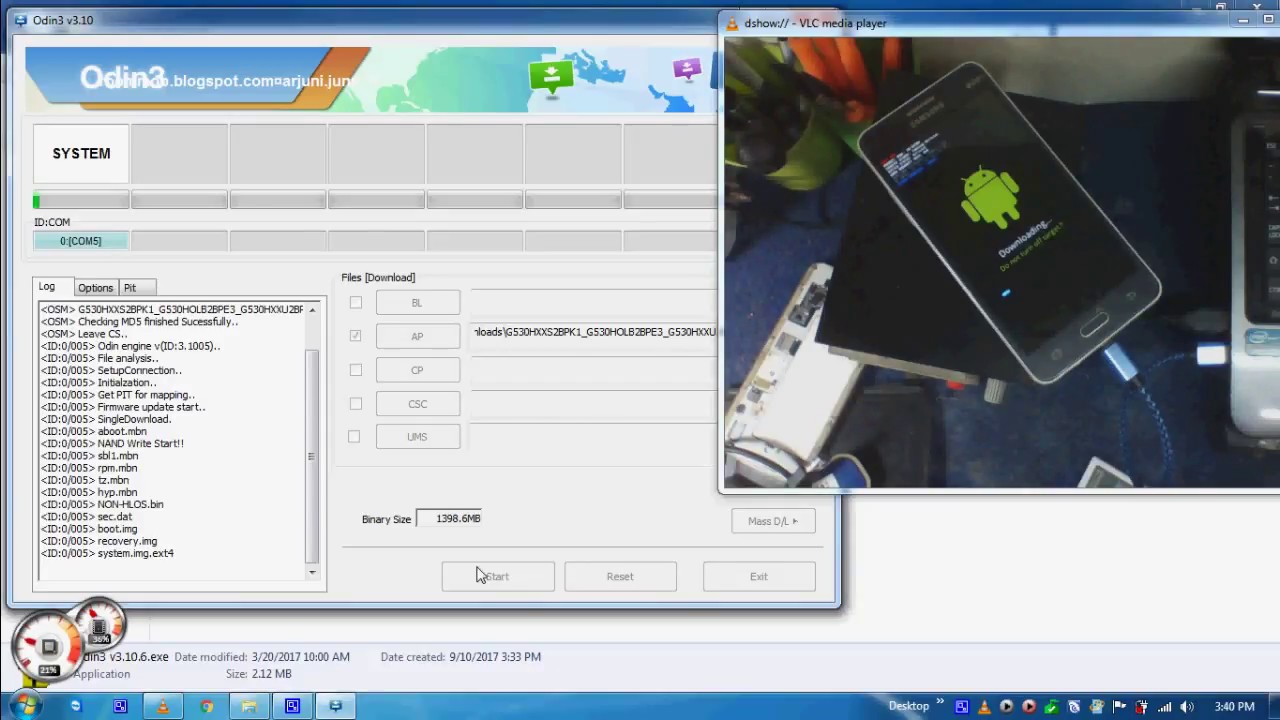
Task: Click the Binary Size value field
Action: (449, 518)
